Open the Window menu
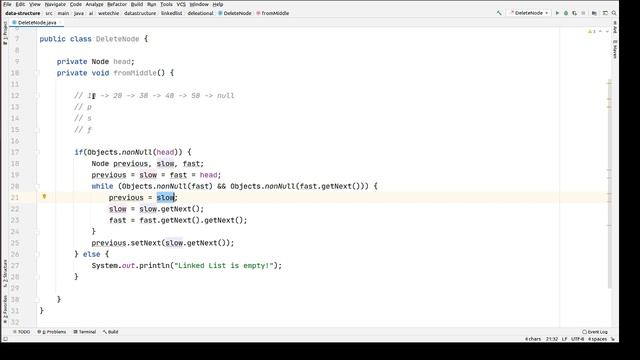 tap(199, 4)
